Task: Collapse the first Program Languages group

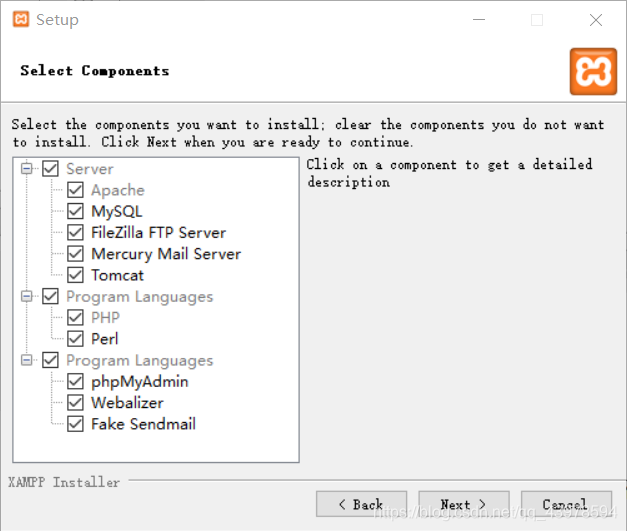Action: [x=26, y=296]
